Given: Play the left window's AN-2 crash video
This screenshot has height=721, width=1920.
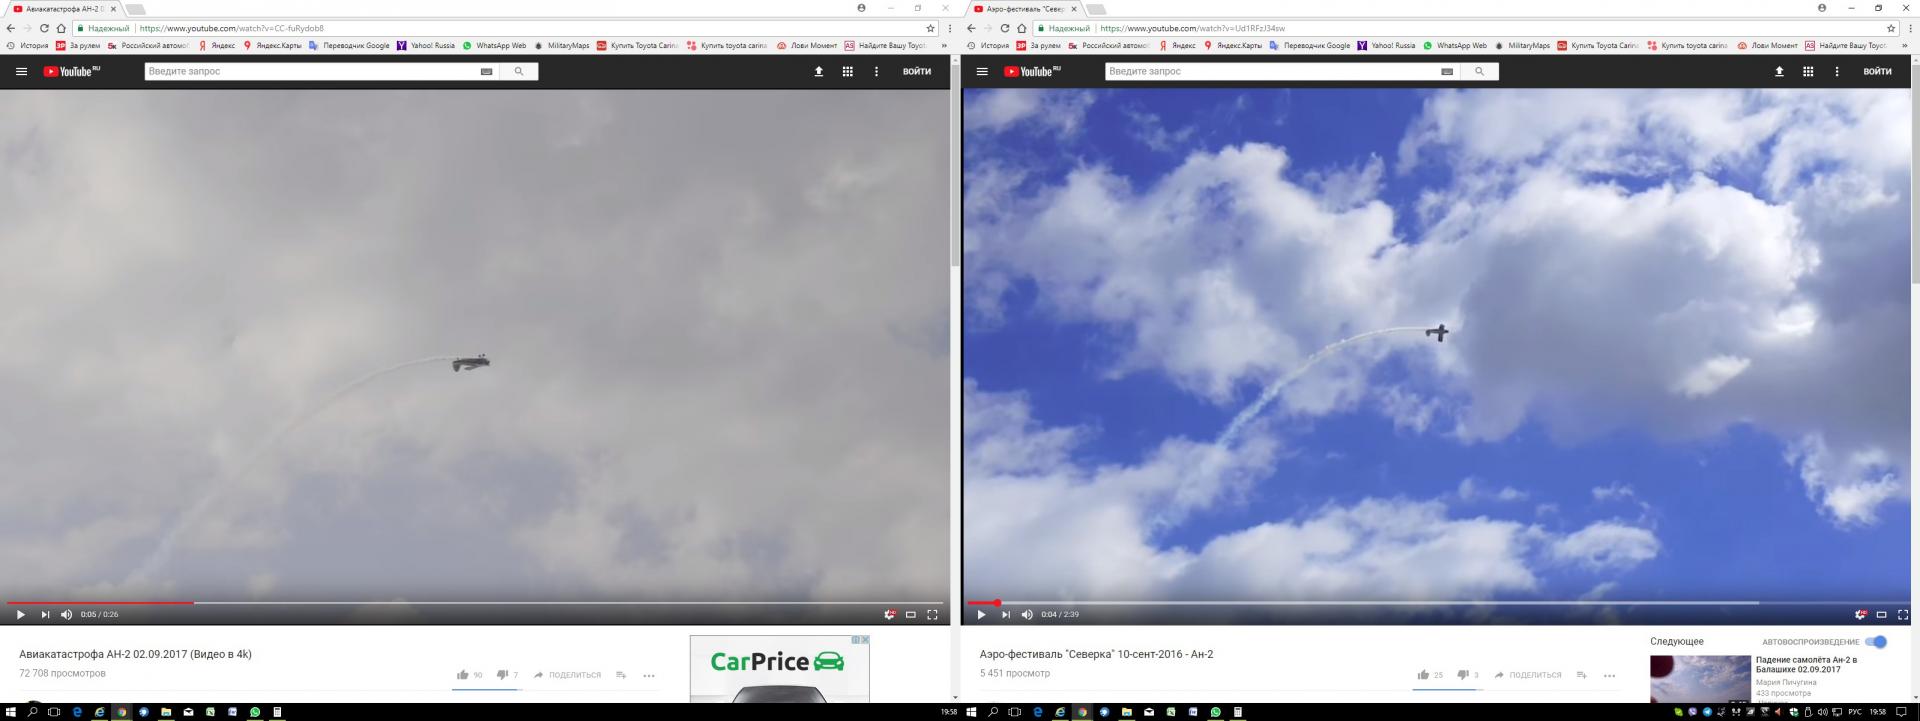Looking at the screenshot, I should pos(20,615).
